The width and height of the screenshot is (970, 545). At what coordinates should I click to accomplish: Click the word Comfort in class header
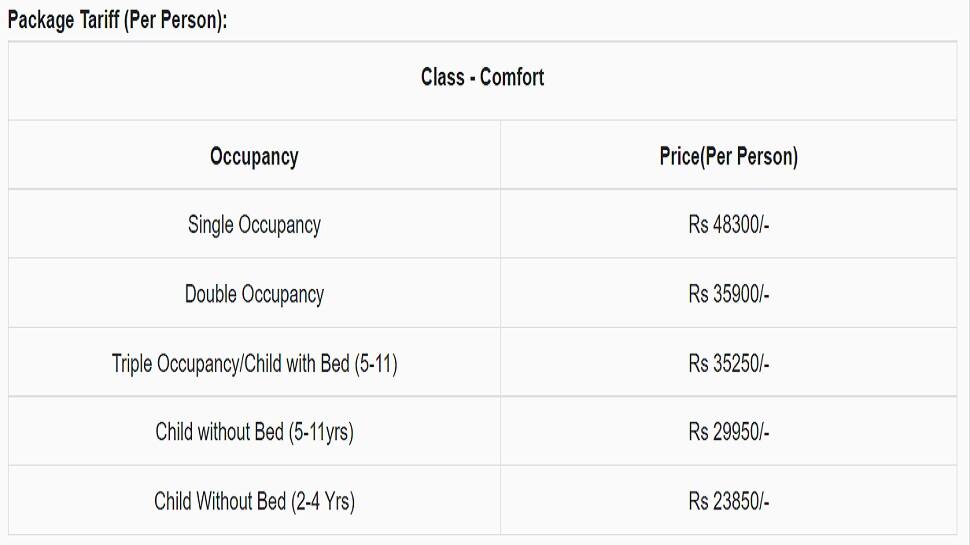coord(512,77)
